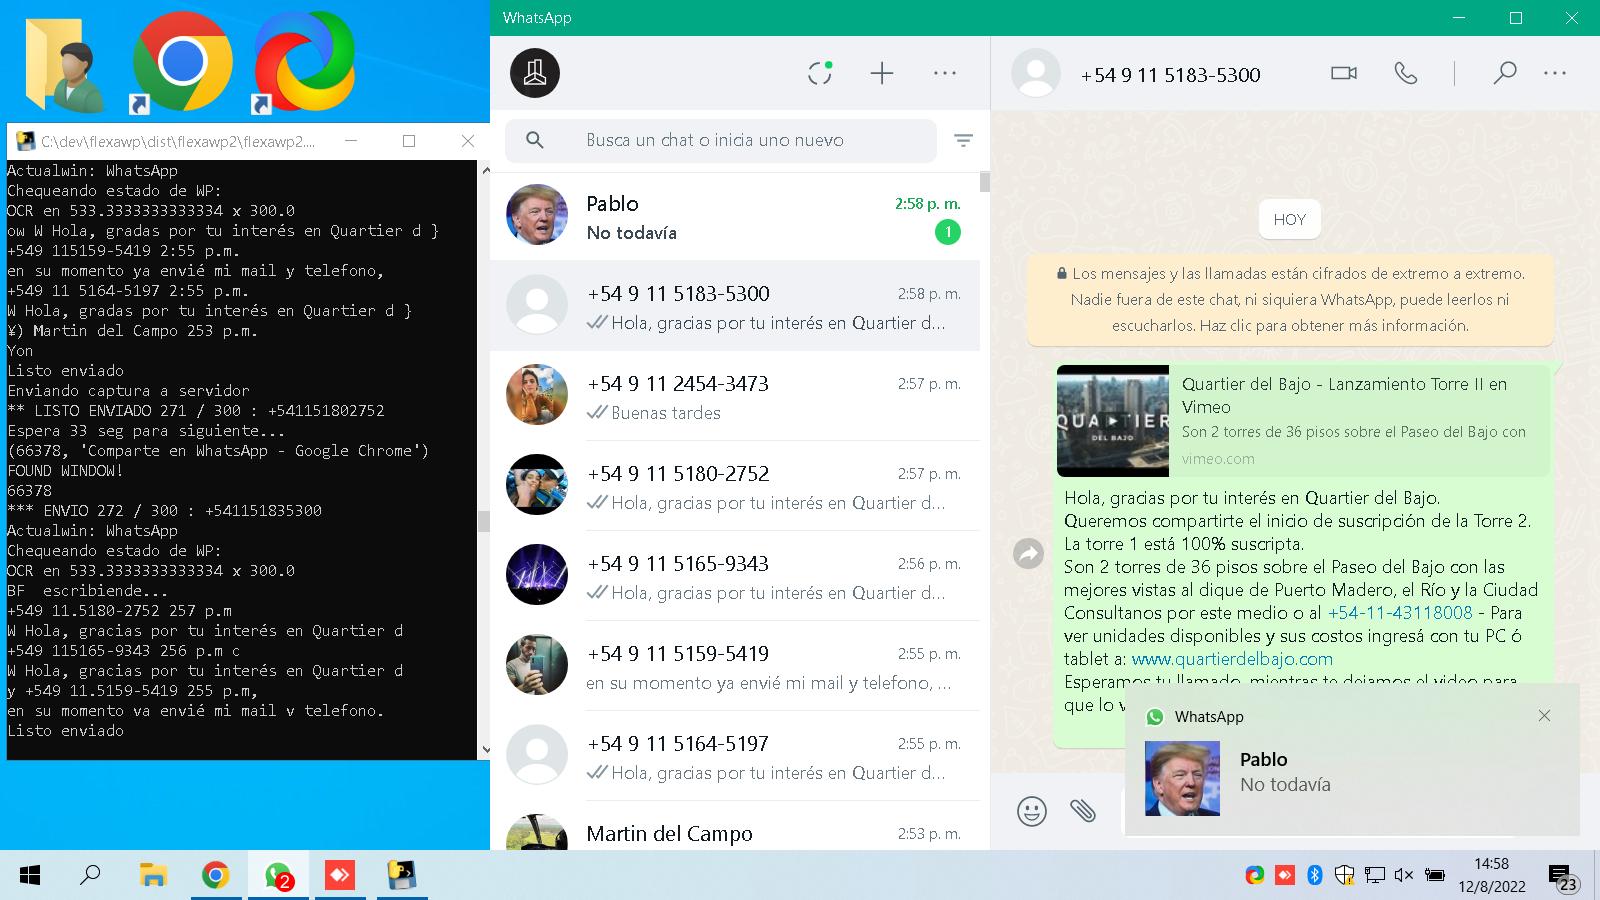This screenshot has width=1600, height=900.
Task: Click phone link +54-11-43118008
Action: tap(1400, 613)
